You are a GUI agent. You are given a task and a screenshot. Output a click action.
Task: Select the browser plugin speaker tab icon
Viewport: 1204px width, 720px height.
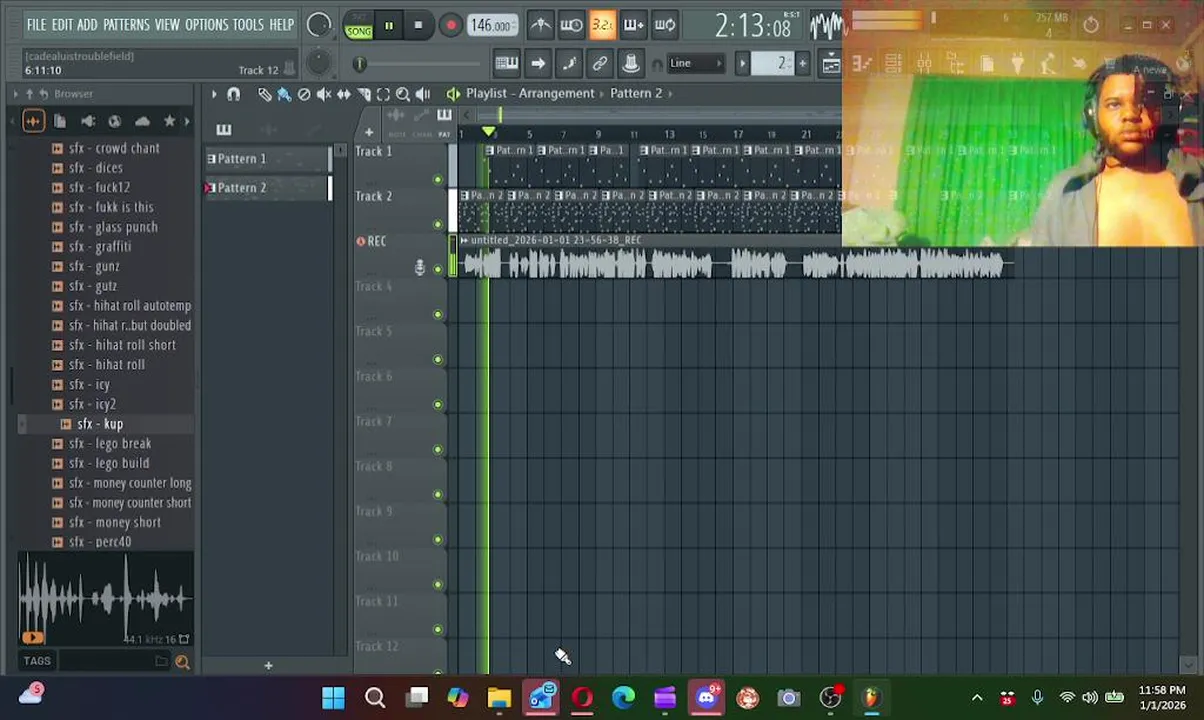point(88,121)
